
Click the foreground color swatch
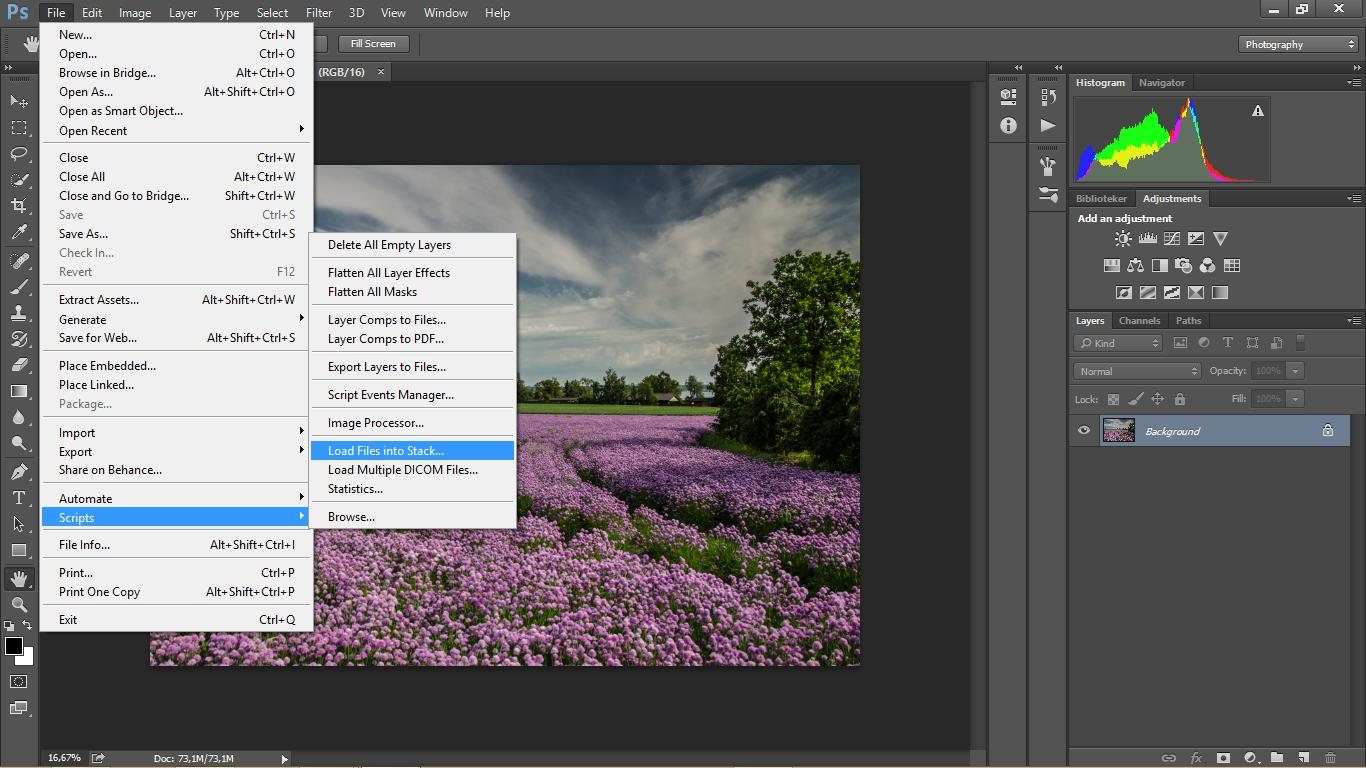(x=13, y=647)
